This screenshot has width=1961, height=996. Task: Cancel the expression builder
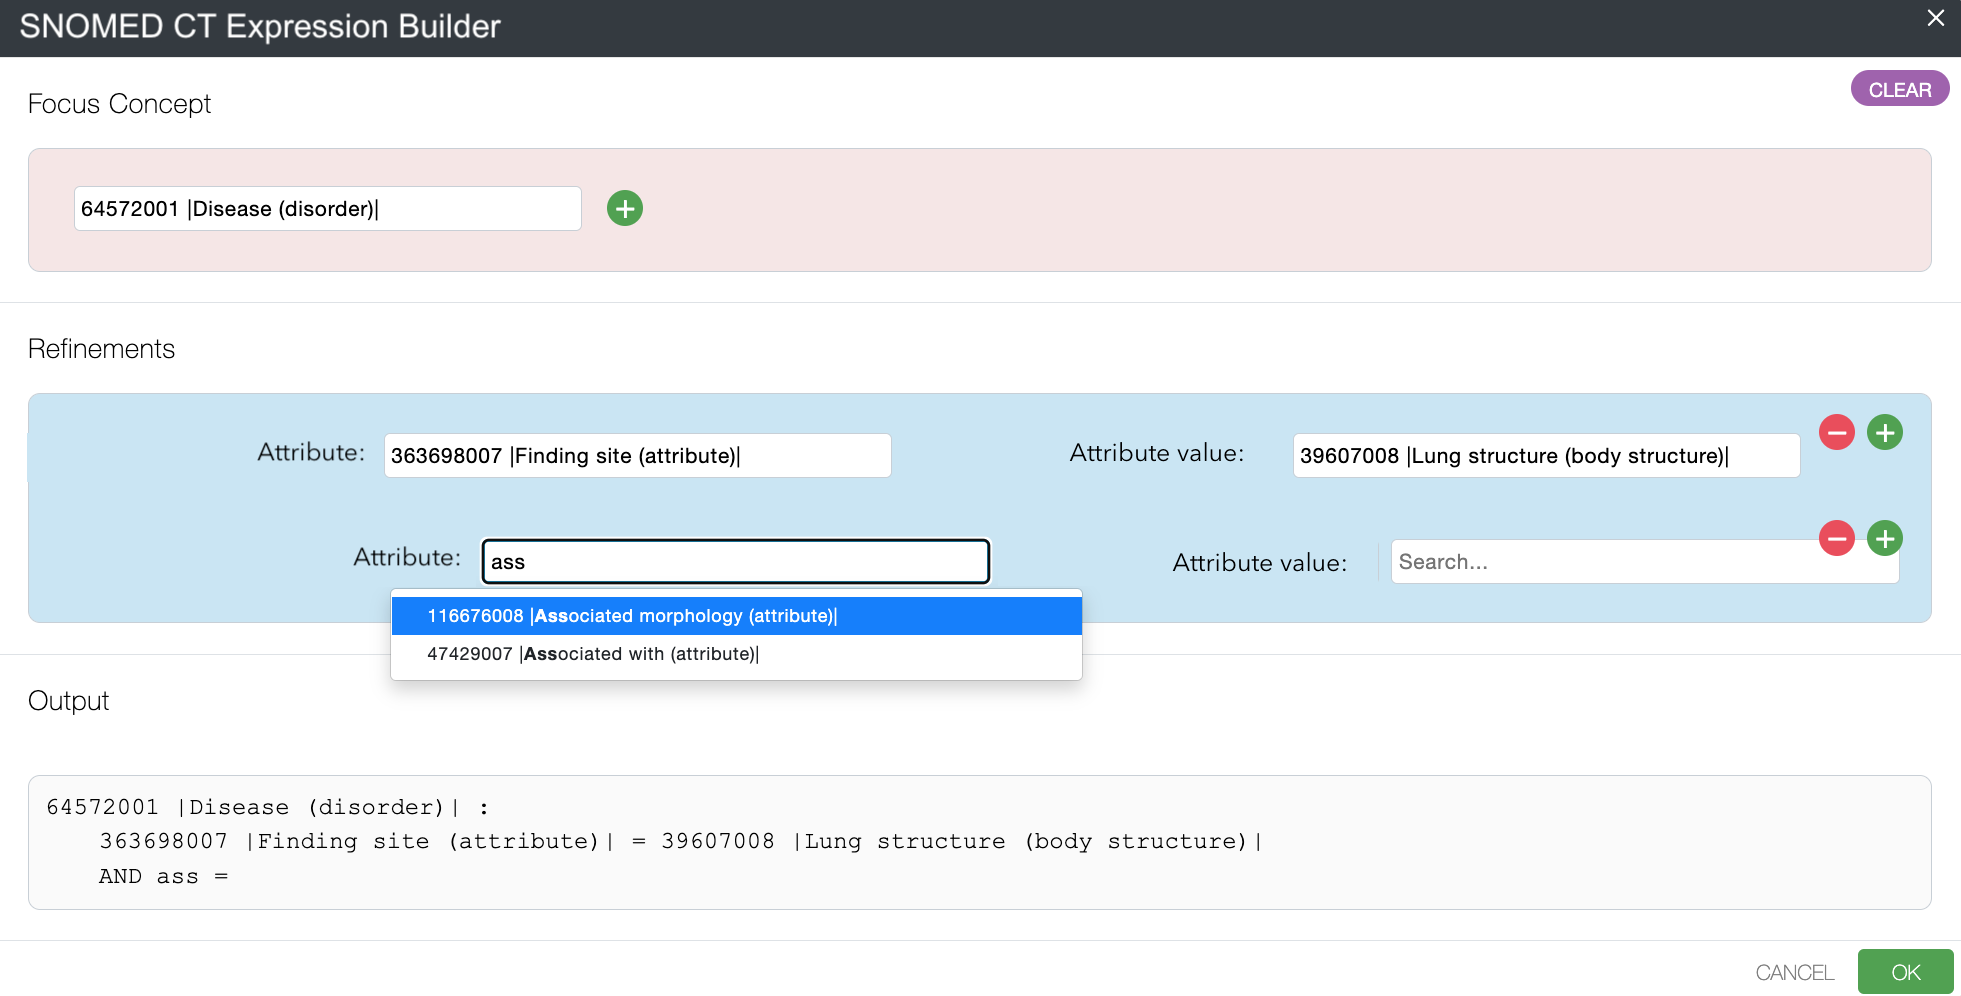pyautogui.click(x=1794, y=972)
